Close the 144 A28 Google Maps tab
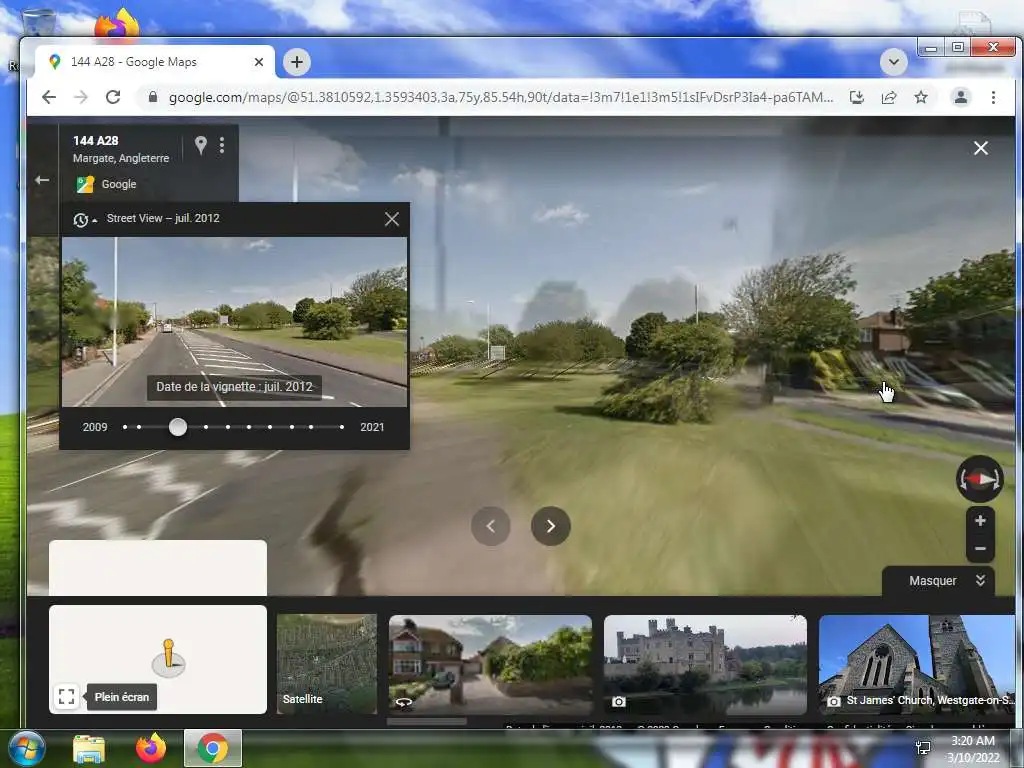 tap(259, 62)
